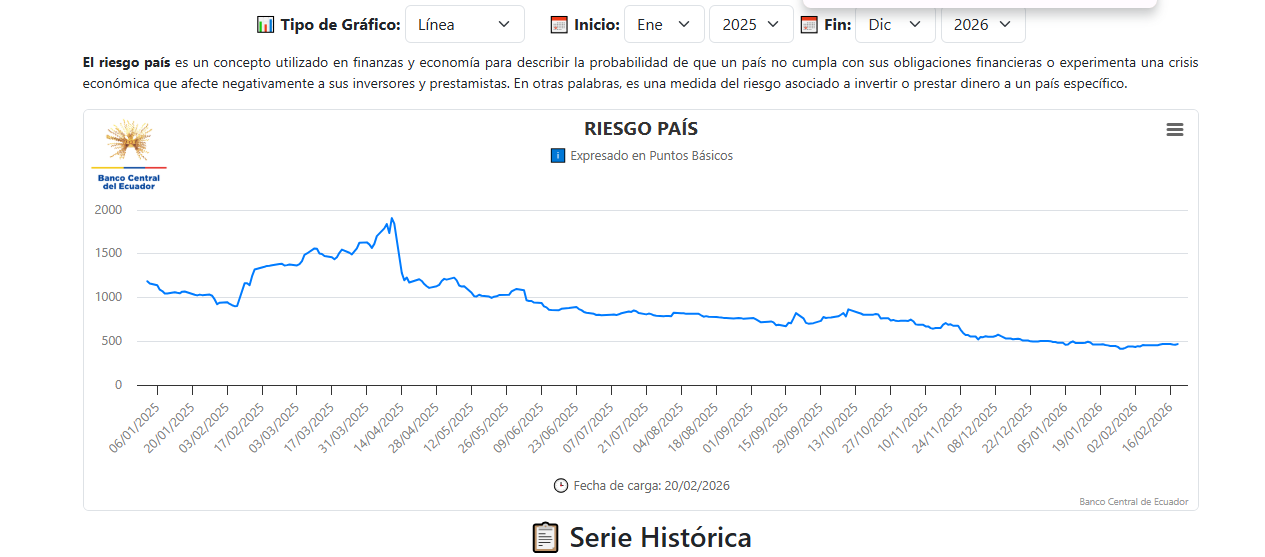1265x557 pixels.
Task: Click the RIESGO PAÍS chart title
Action: pos(641,129)
